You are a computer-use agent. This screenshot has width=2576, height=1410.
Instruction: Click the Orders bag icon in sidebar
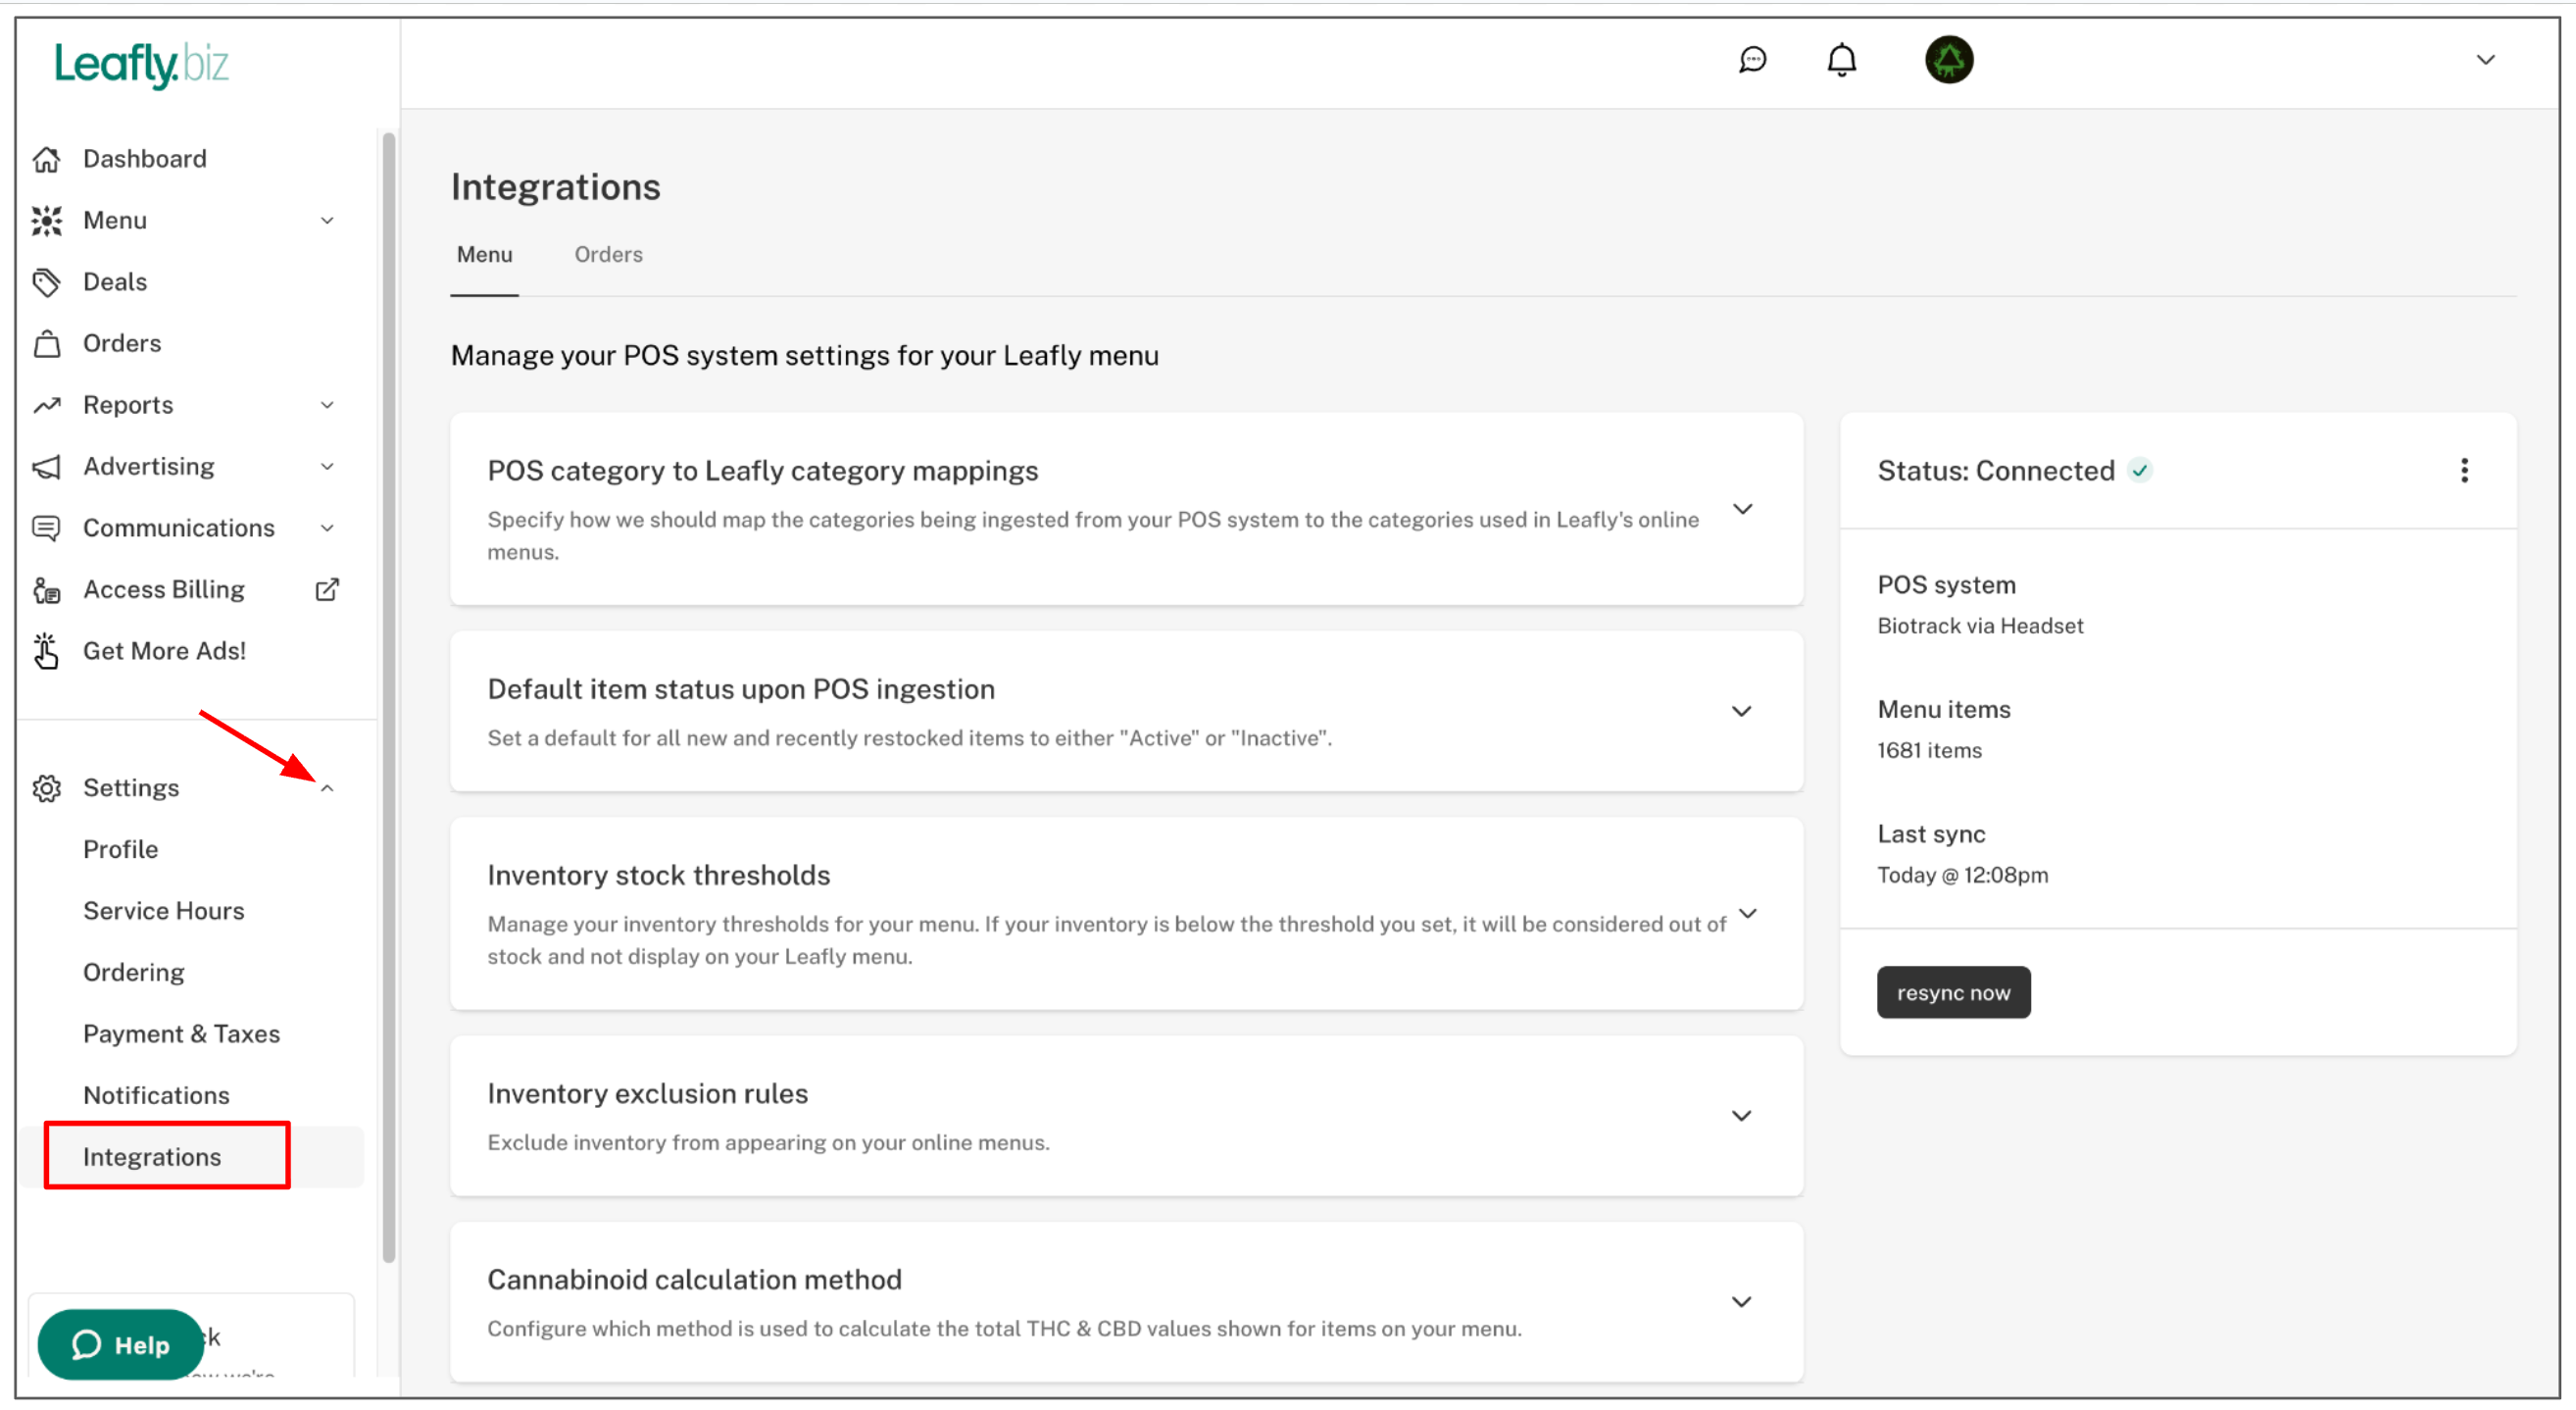(x=47, y=344)
